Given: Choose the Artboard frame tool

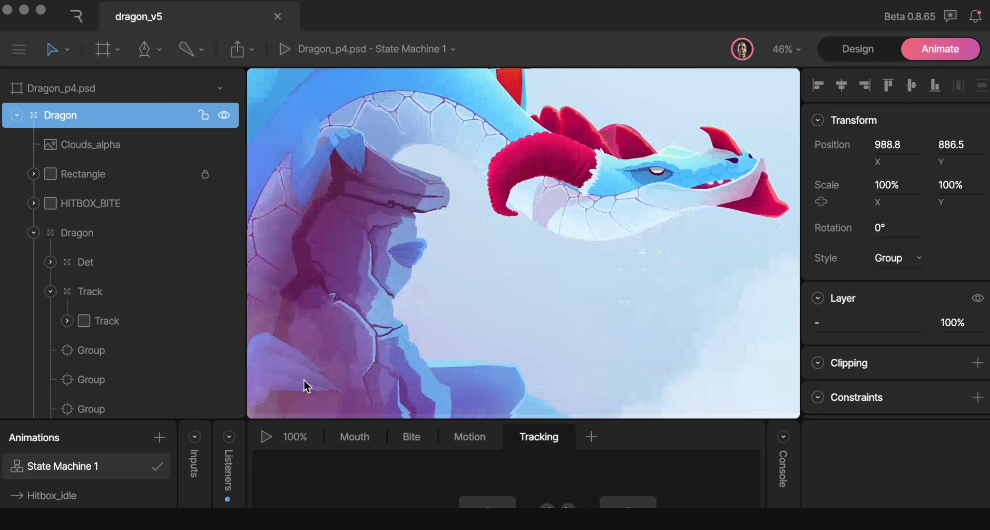Looking at the screenshot, I should click(102, 49).
